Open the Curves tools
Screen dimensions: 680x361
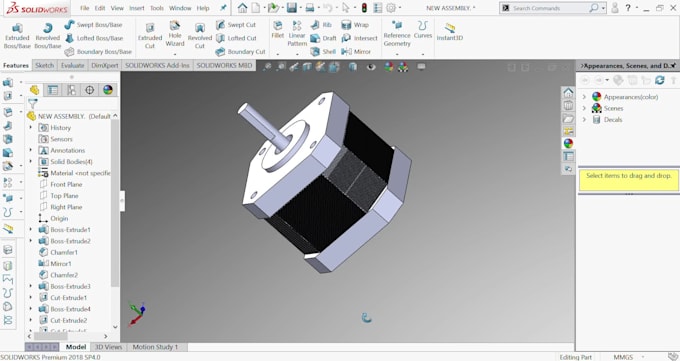[423, 30]
